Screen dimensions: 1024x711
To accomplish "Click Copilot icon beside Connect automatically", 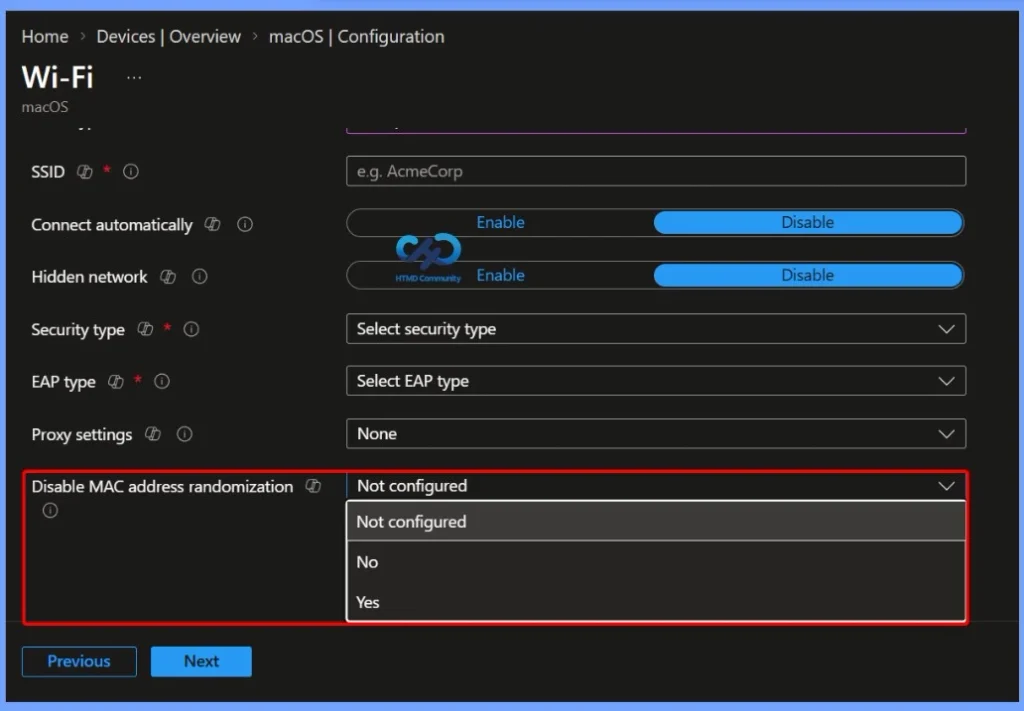I will pyautogui.click(x=212, y=225).
